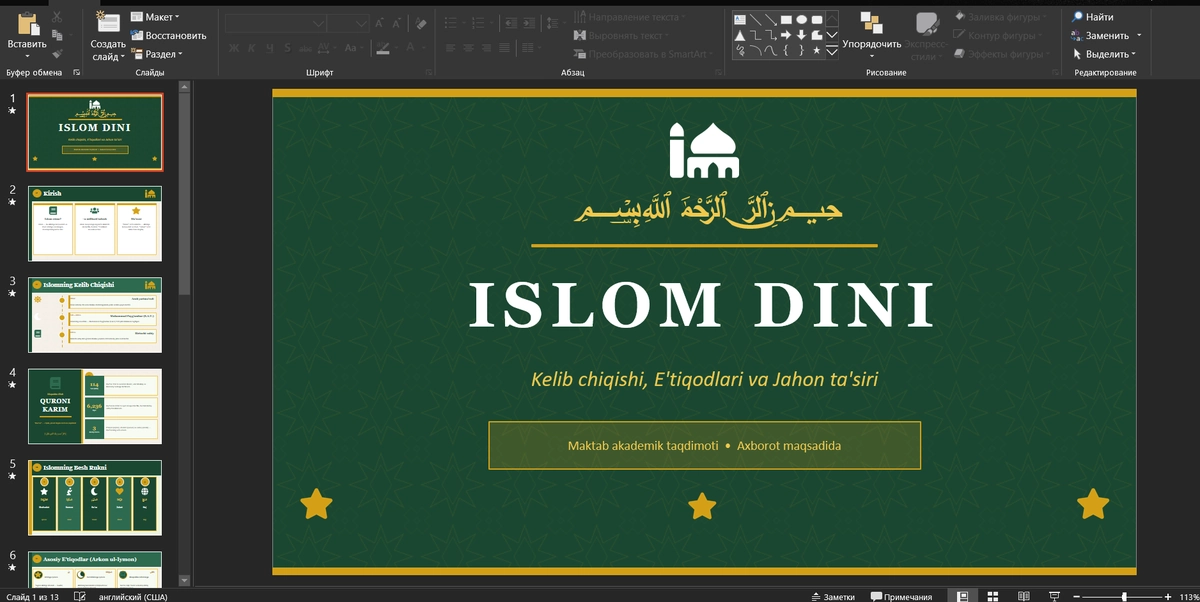Click the bulleted list icon

451,23
